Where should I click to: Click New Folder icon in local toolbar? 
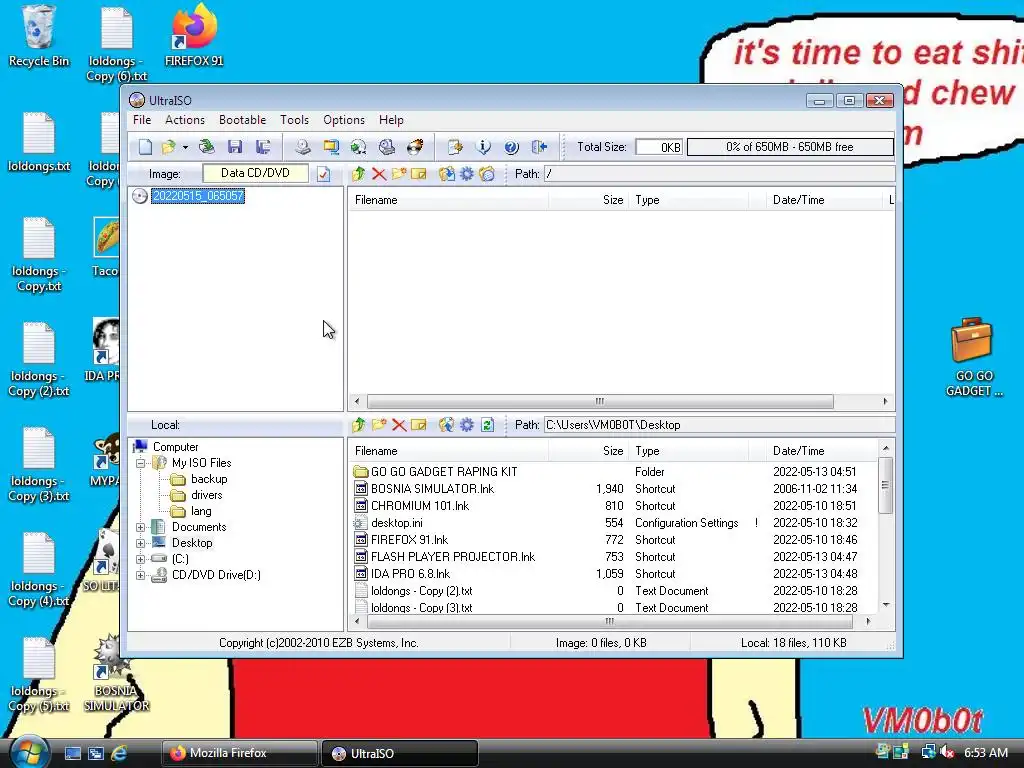click(379, 424)
